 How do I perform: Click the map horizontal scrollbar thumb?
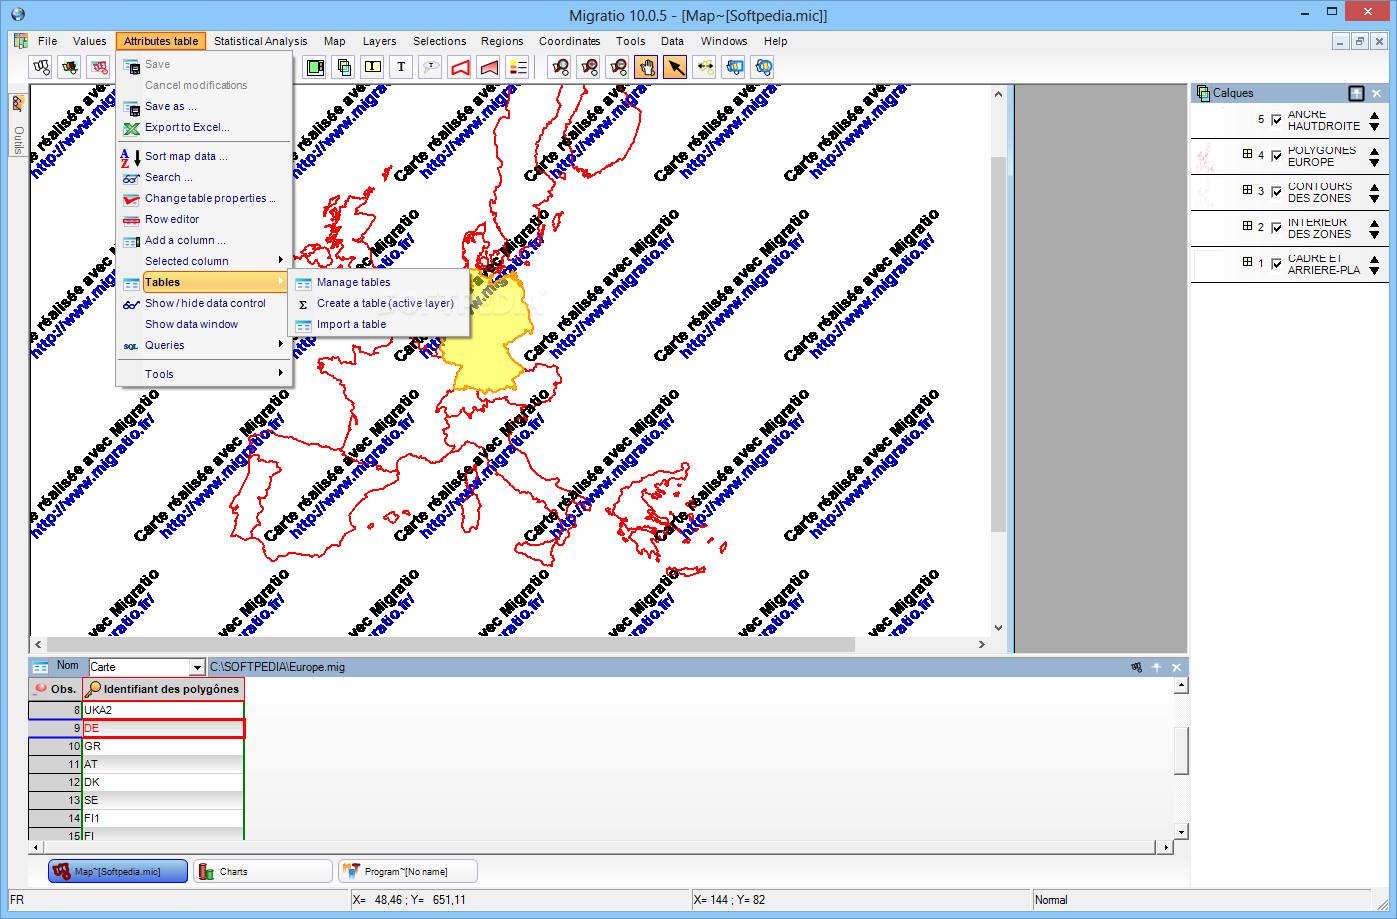coord(451,645)
